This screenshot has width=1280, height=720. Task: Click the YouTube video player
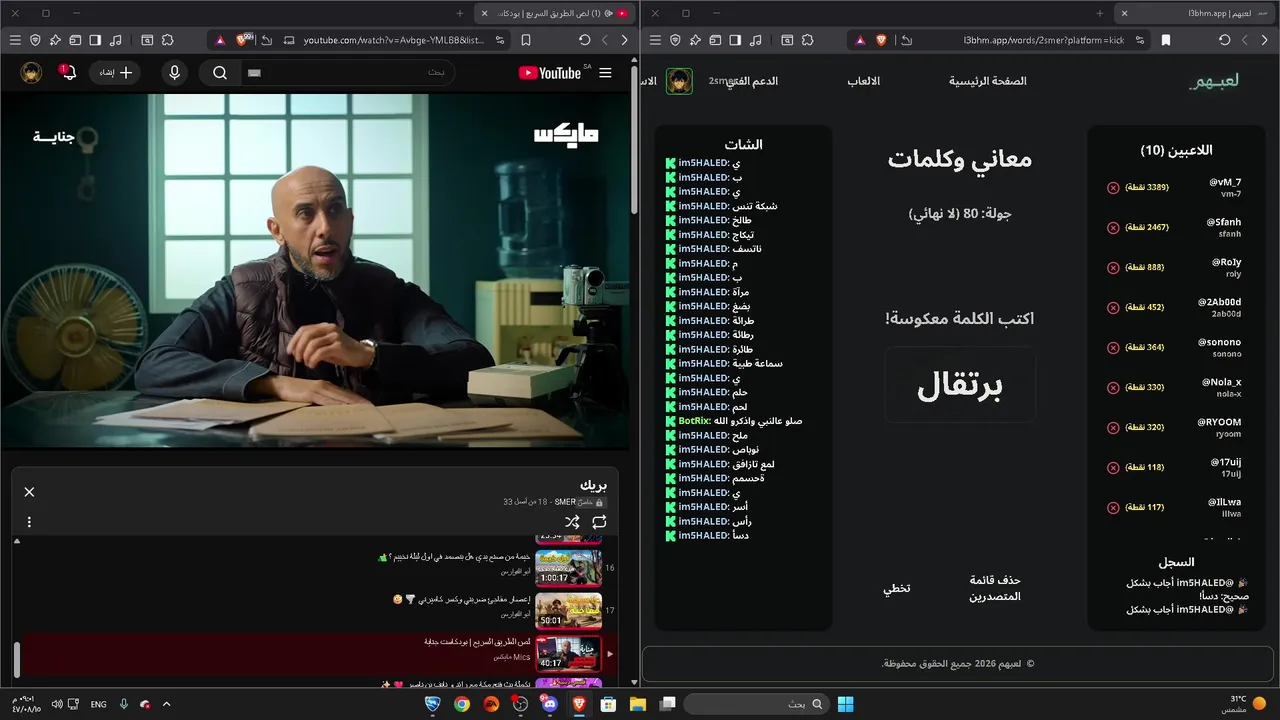[x=316, y=271]
